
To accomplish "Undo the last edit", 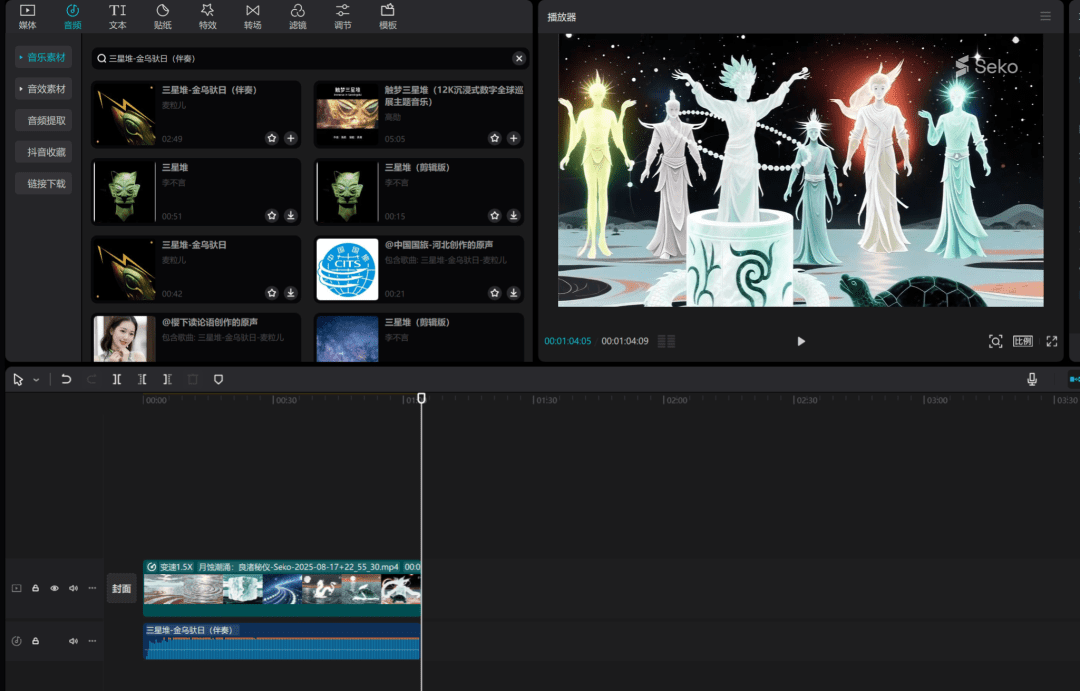I will [66, 380].
